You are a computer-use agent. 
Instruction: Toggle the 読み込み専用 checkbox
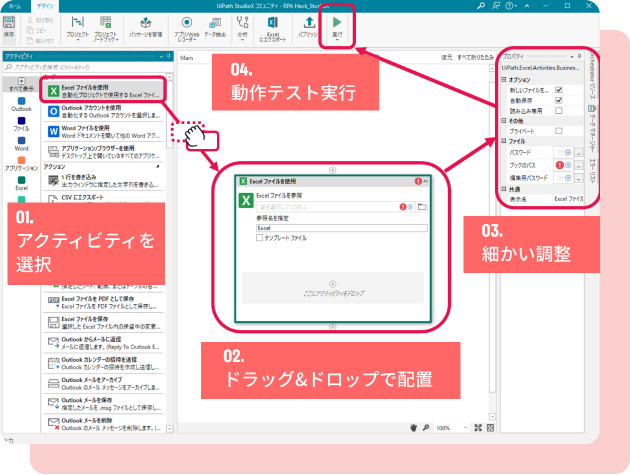click(x=558, y=111)
